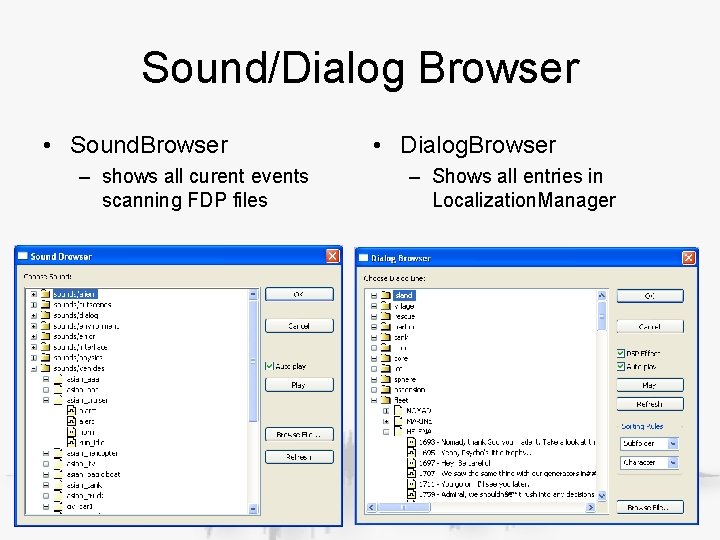Viewport: 720px width, 540px height.
Task: Select line 1759 - Admiral, we shouldn't rush
Action: [507, 495]
